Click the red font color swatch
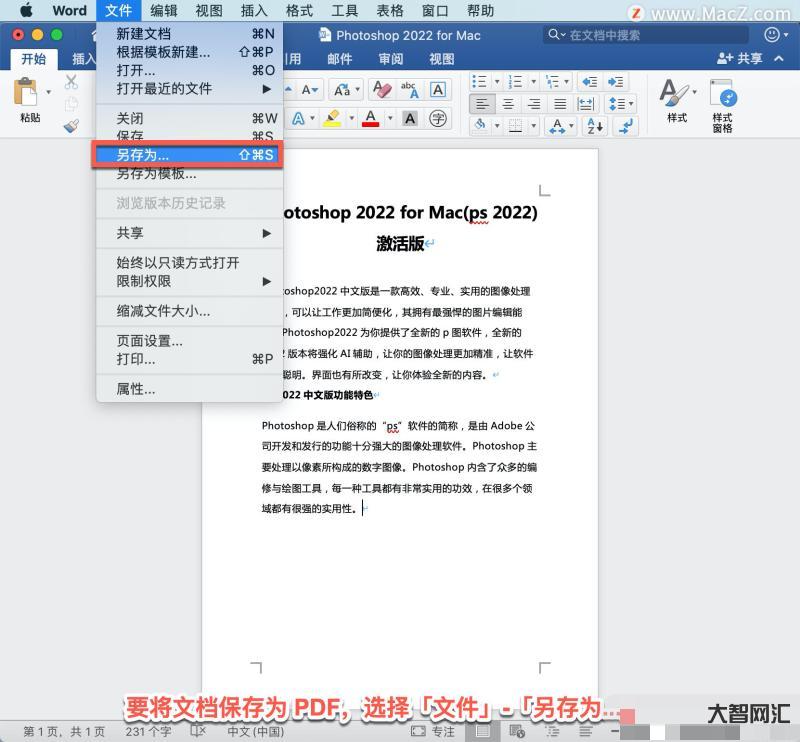This screenshot has width=800, height=742. [371, 119]
